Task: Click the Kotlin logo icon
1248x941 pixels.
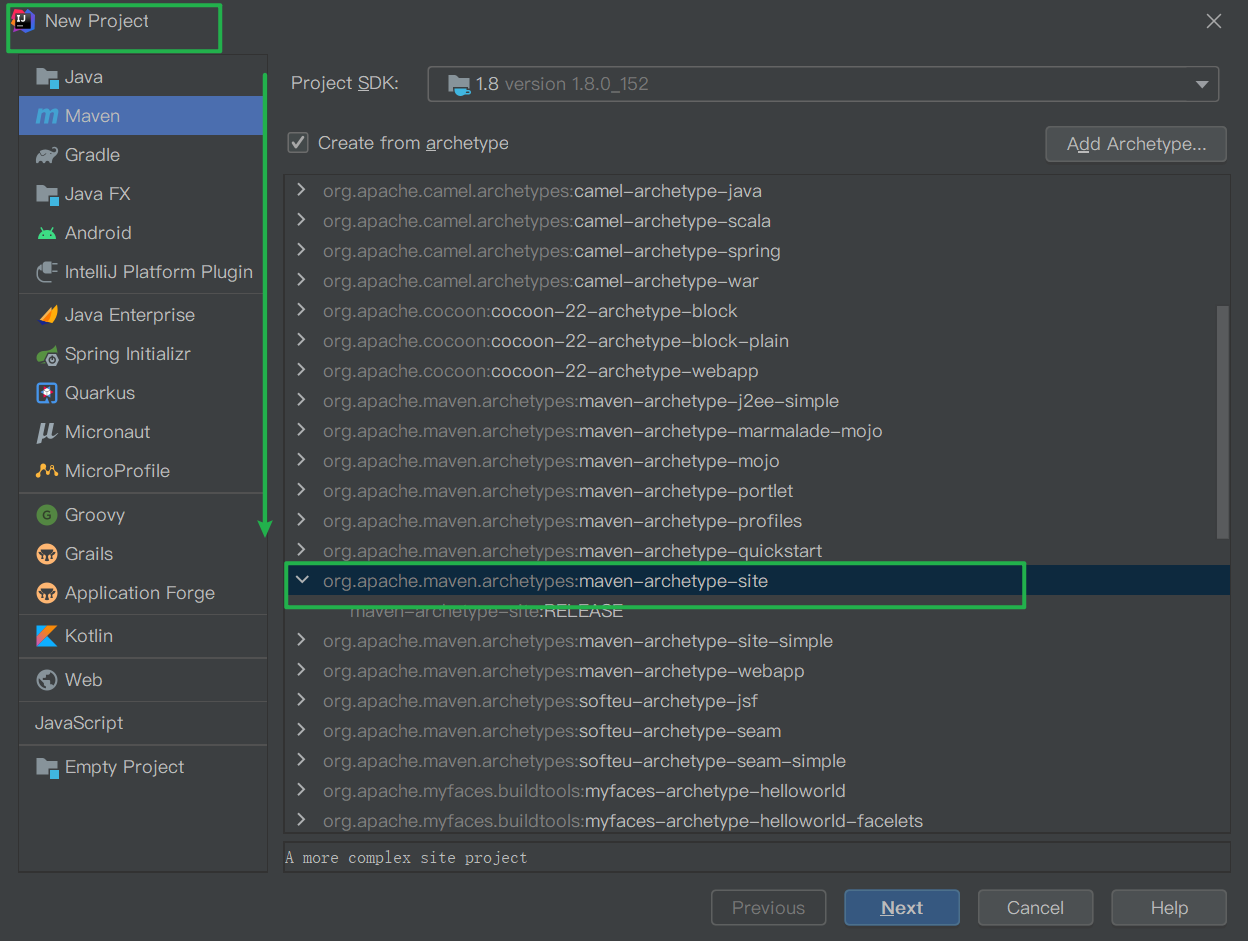Action: click(47, 636)
